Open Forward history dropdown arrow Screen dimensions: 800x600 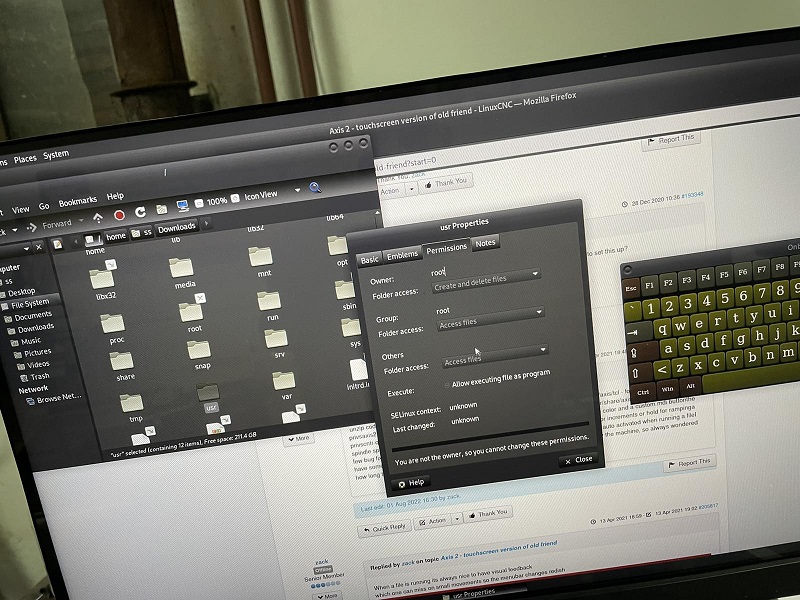tap(81, 221)
